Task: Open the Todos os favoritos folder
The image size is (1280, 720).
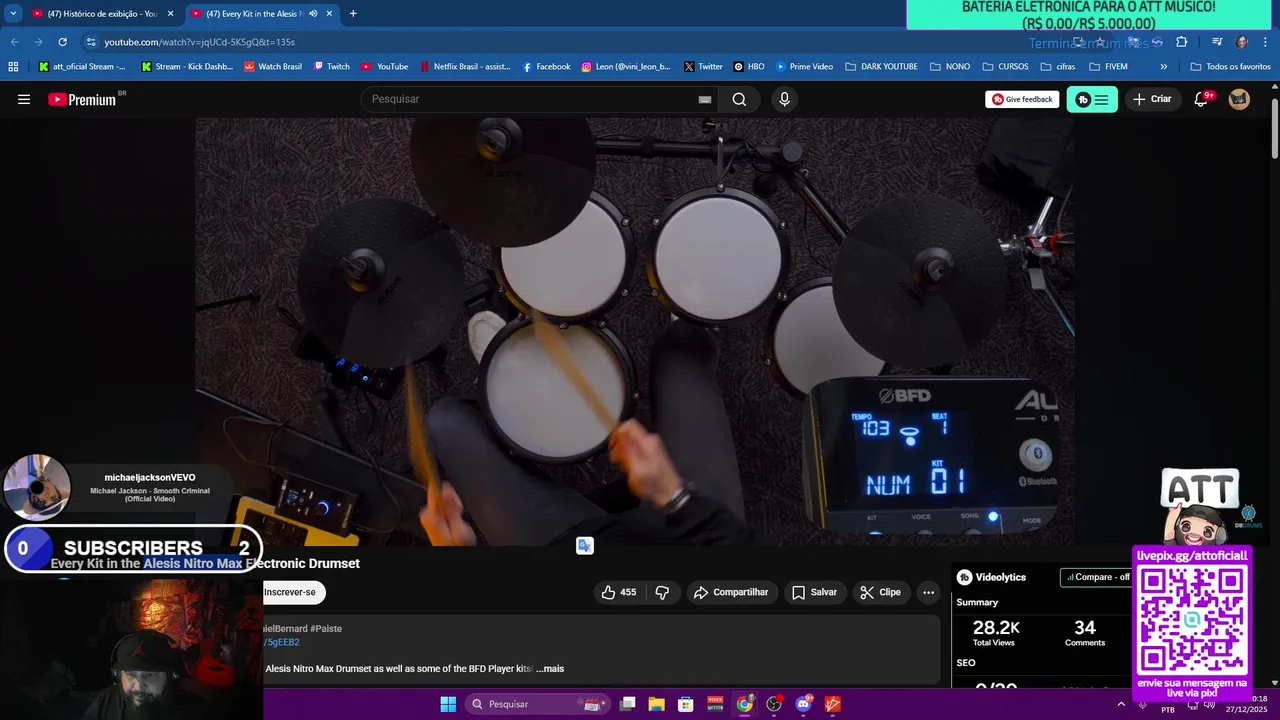Action: pos(1230,67)
